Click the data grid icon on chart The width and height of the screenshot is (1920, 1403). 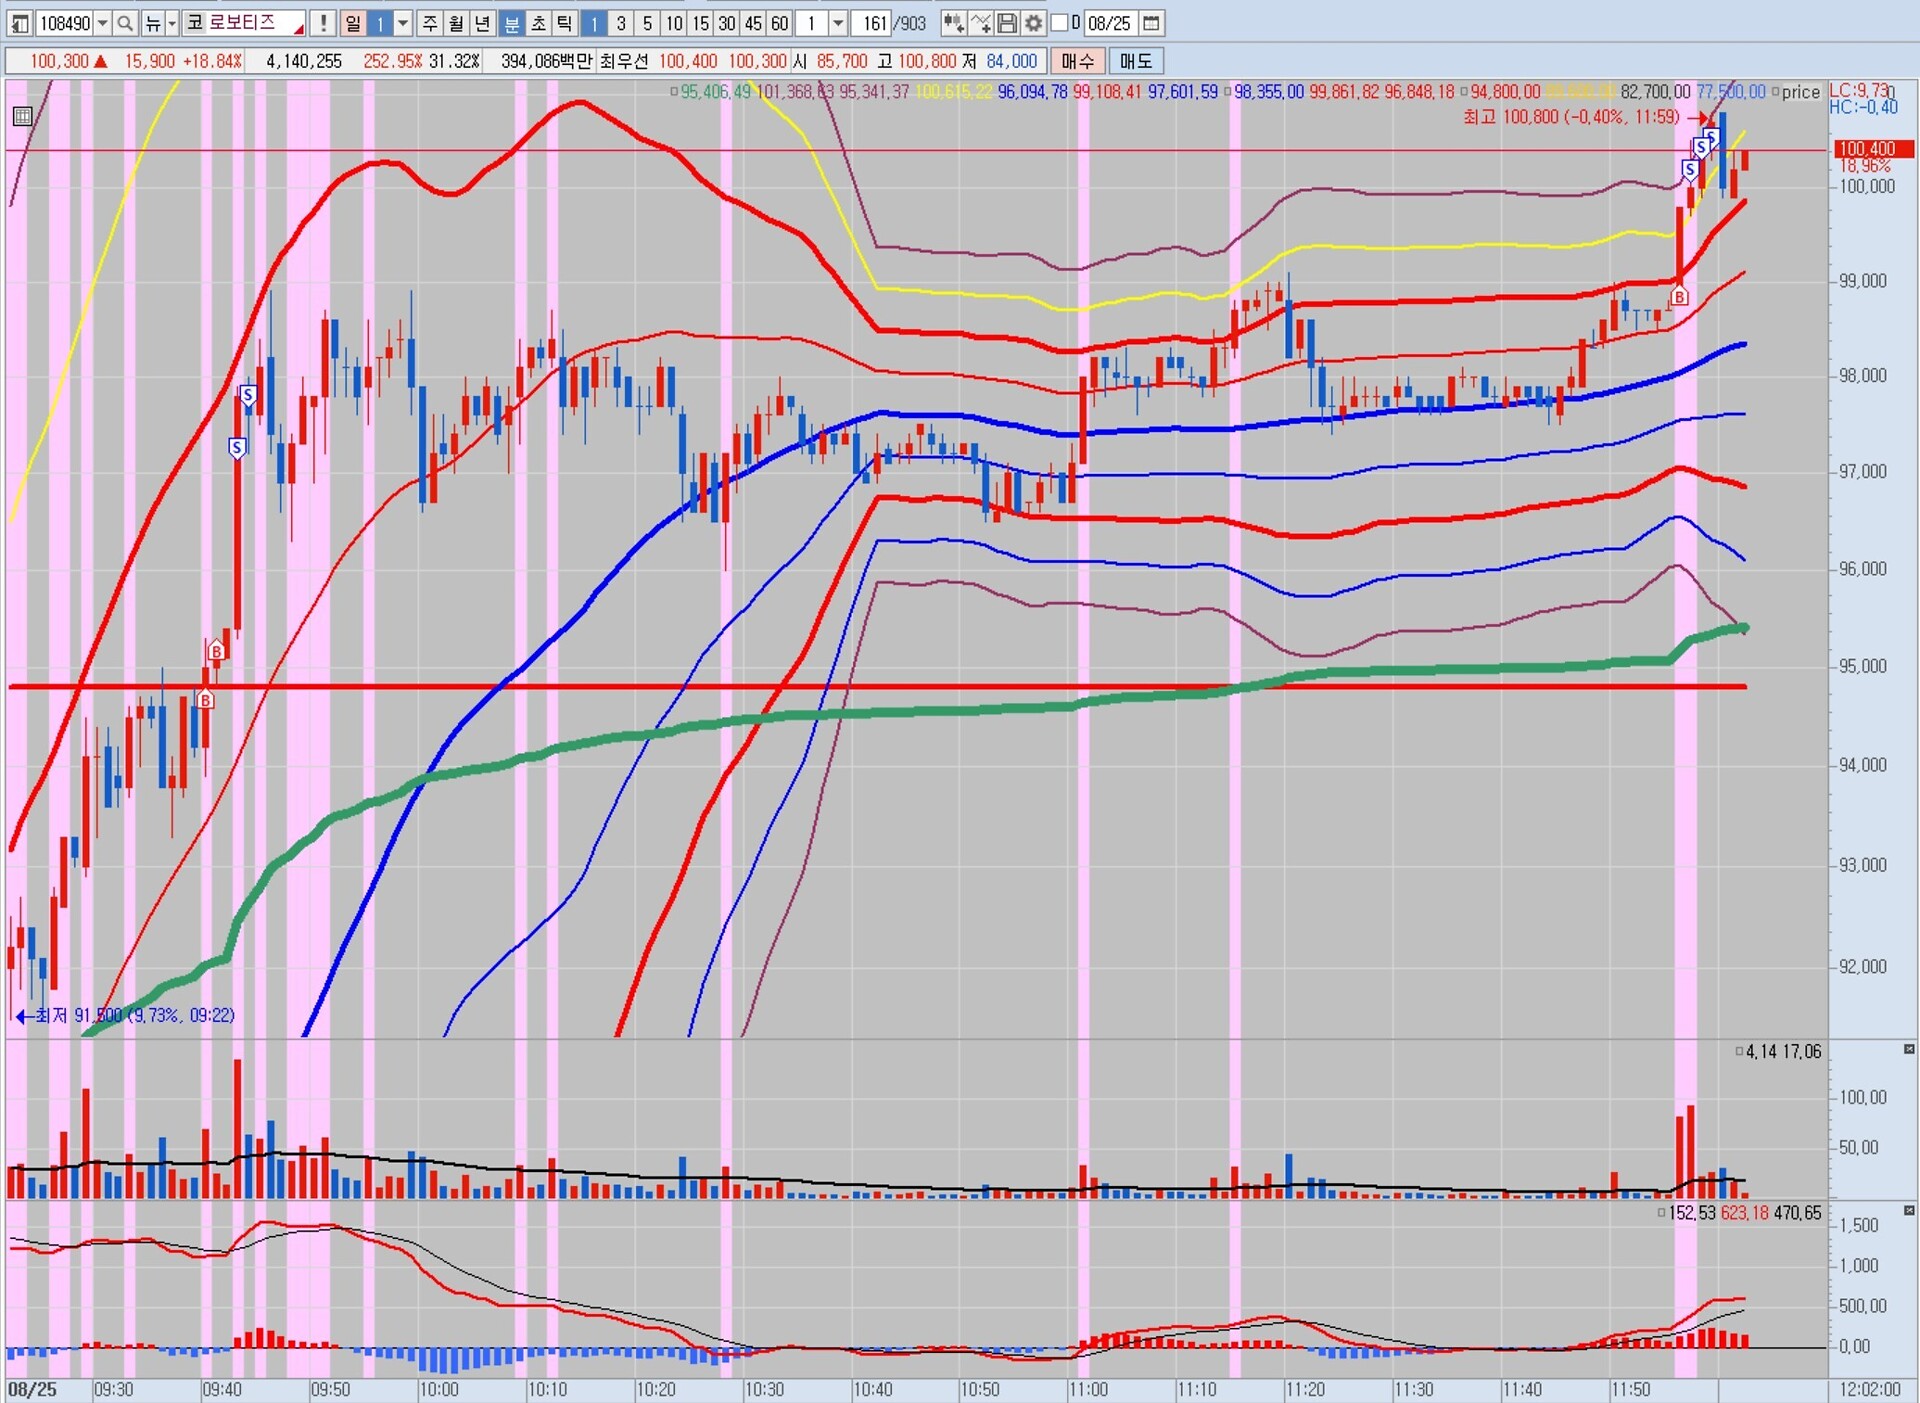coord(22,116)
